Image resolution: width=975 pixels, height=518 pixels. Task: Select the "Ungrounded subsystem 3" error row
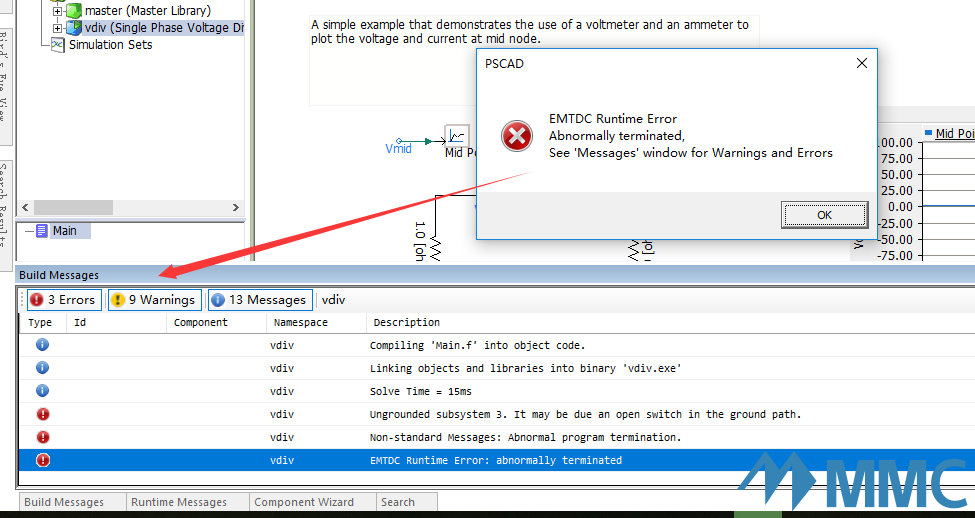pyautogui.click(x=497, y=414)
